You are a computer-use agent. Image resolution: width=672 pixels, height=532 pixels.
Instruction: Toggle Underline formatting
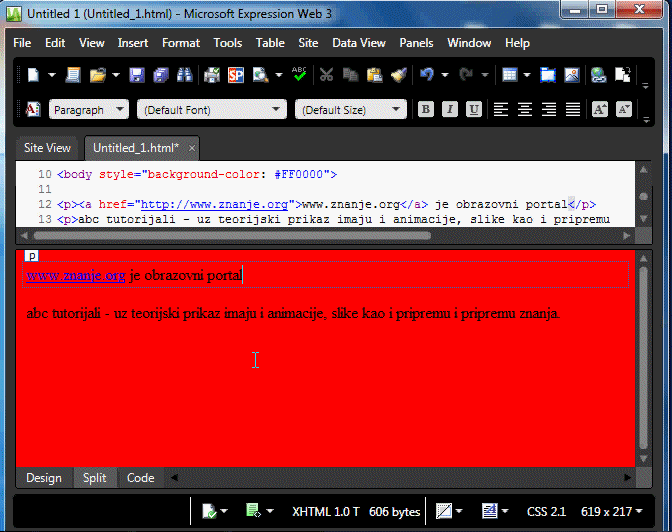click(474, 109)
